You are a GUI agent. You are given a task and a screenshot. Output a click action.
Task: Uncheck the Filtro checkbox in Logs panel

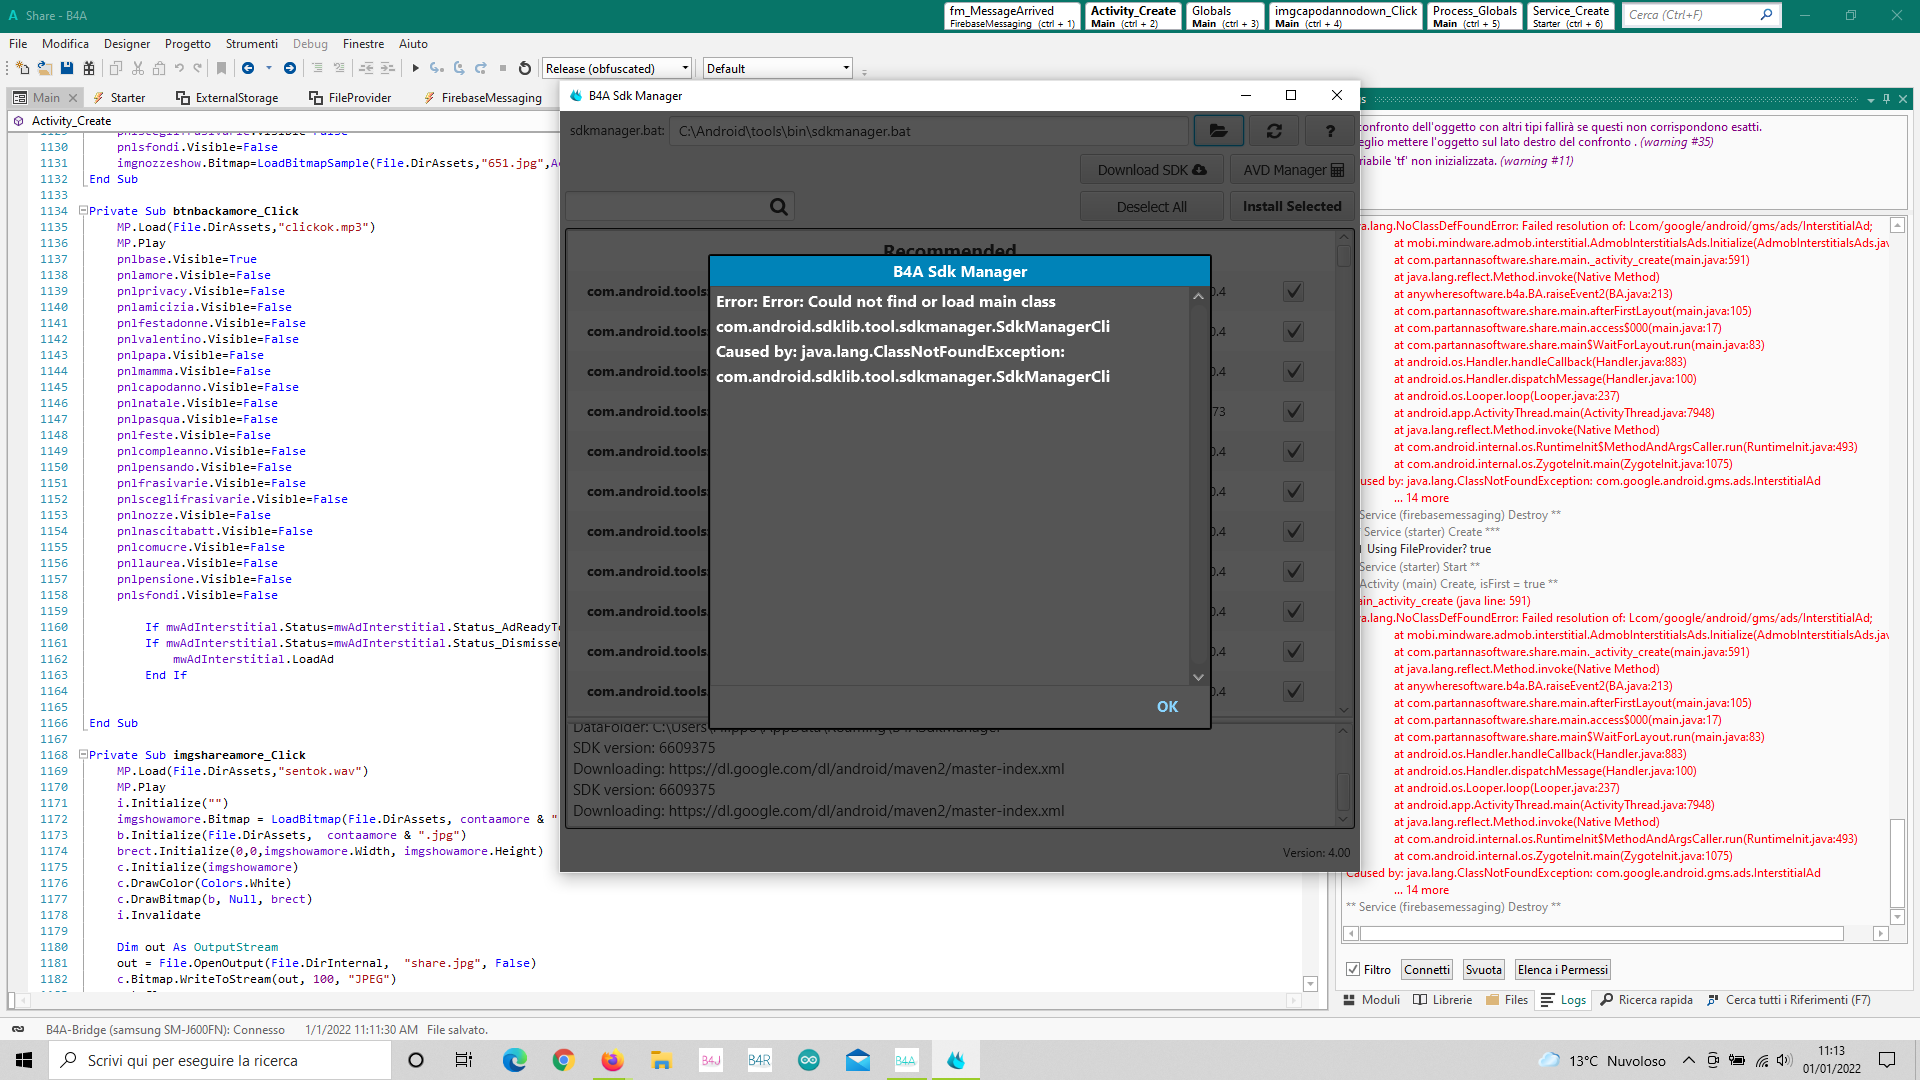pyautogui.click(x=1353, y=970)
